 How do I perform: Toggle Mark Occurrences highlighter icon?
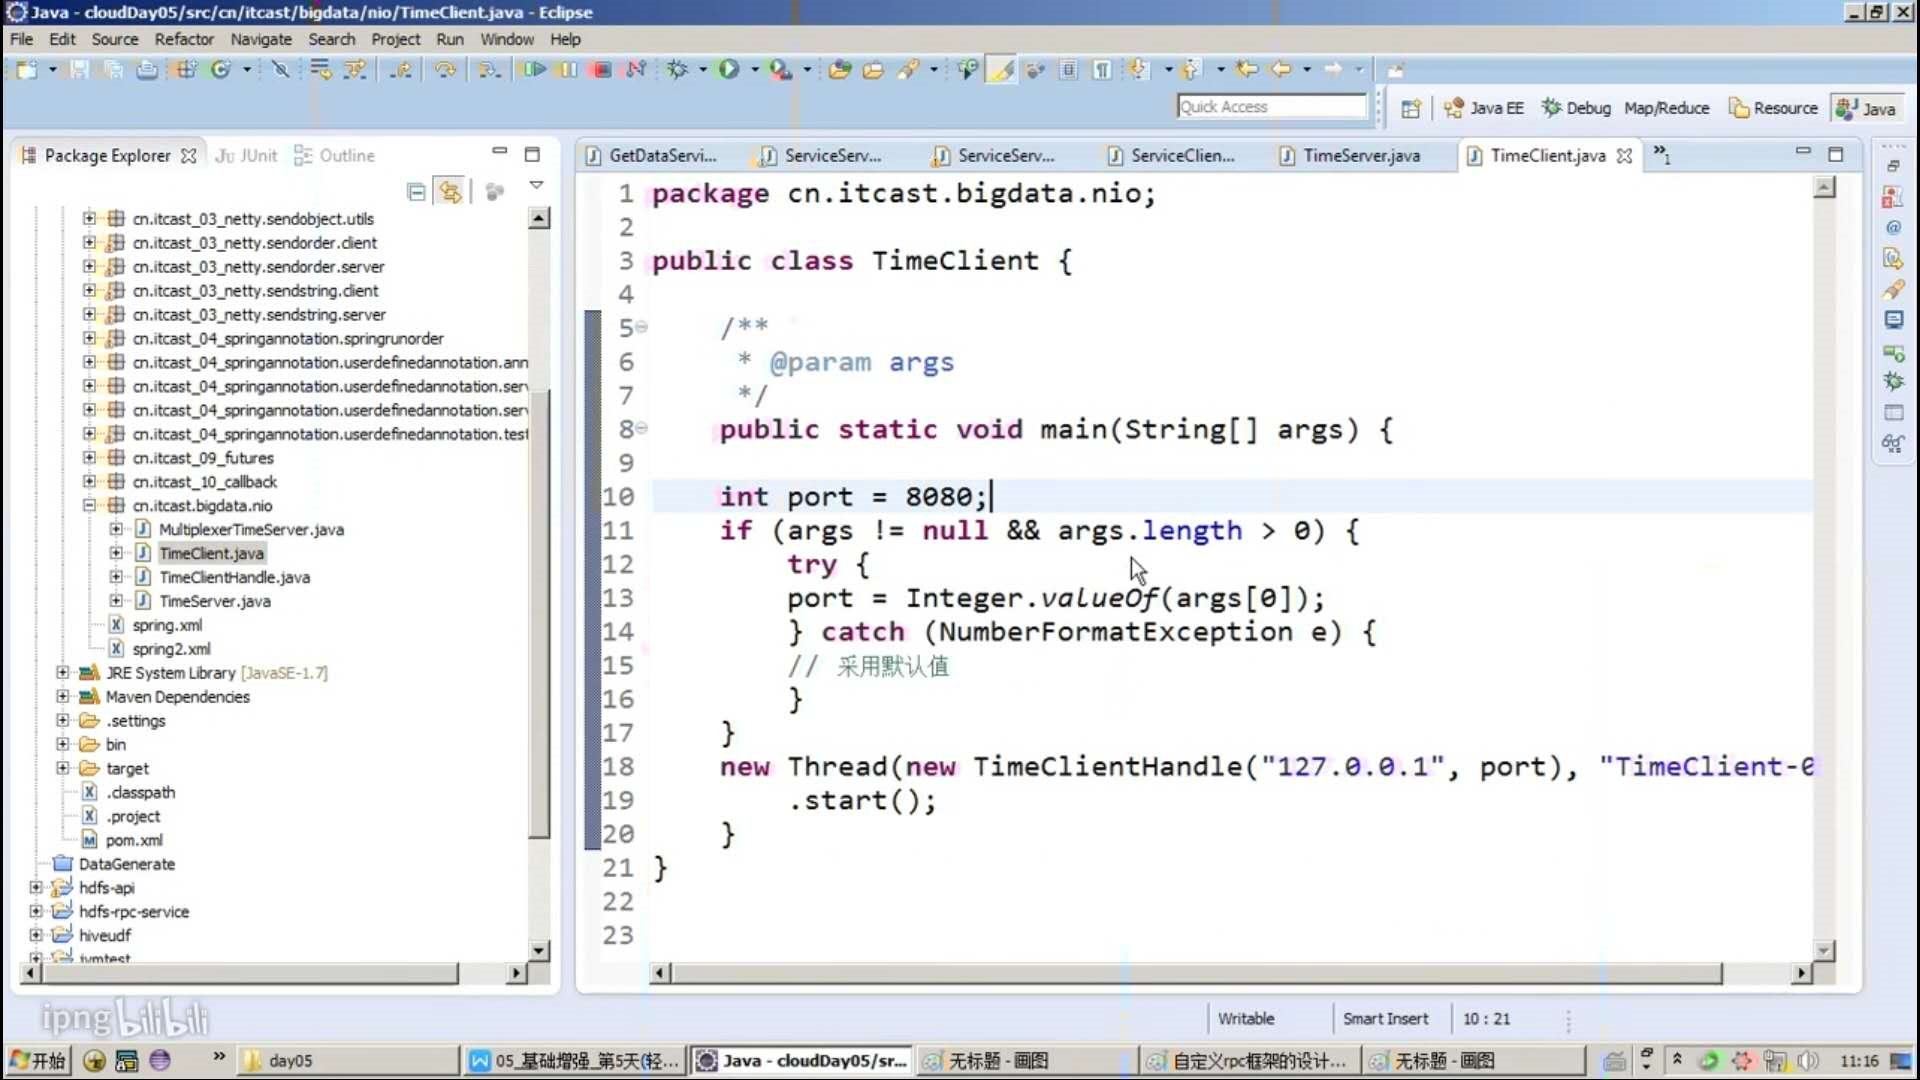click(1002, 69)
